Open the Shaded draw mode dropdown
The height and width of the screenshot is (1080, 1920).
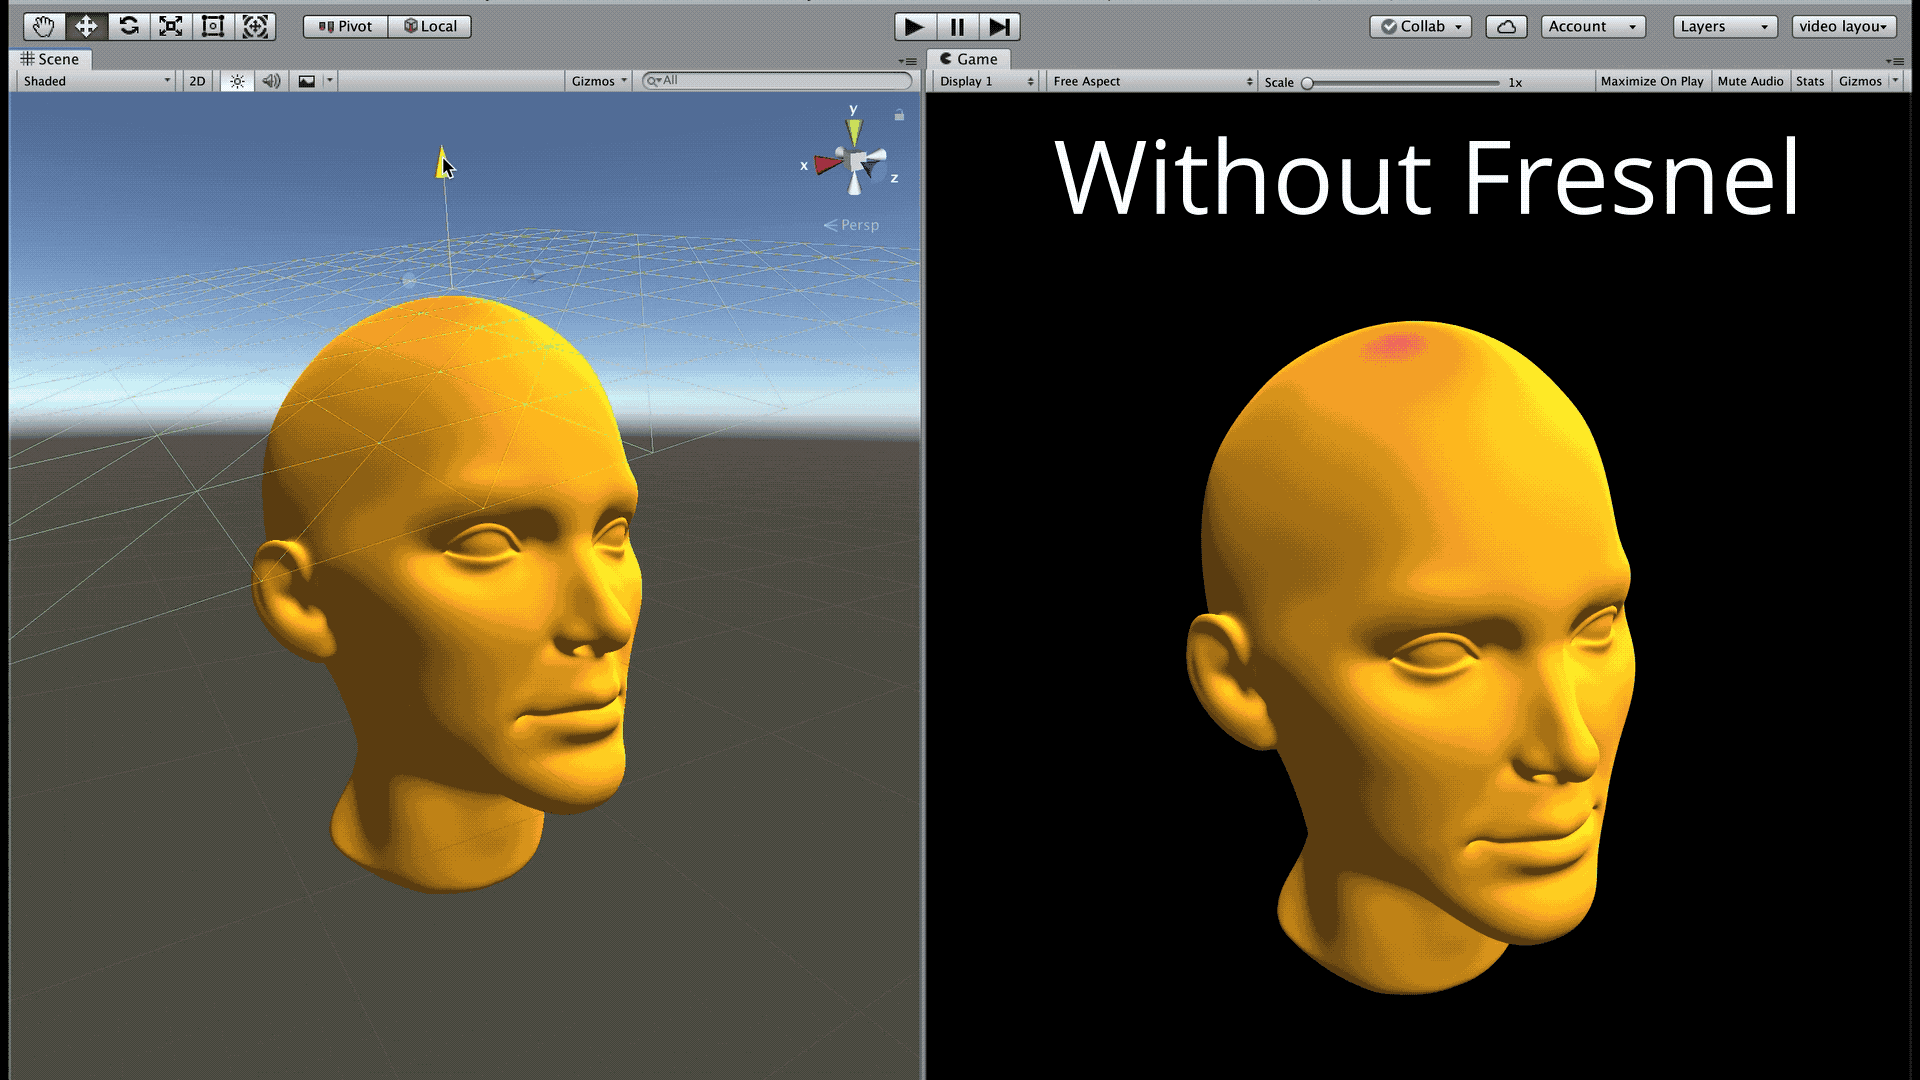[x=97, y=81]
